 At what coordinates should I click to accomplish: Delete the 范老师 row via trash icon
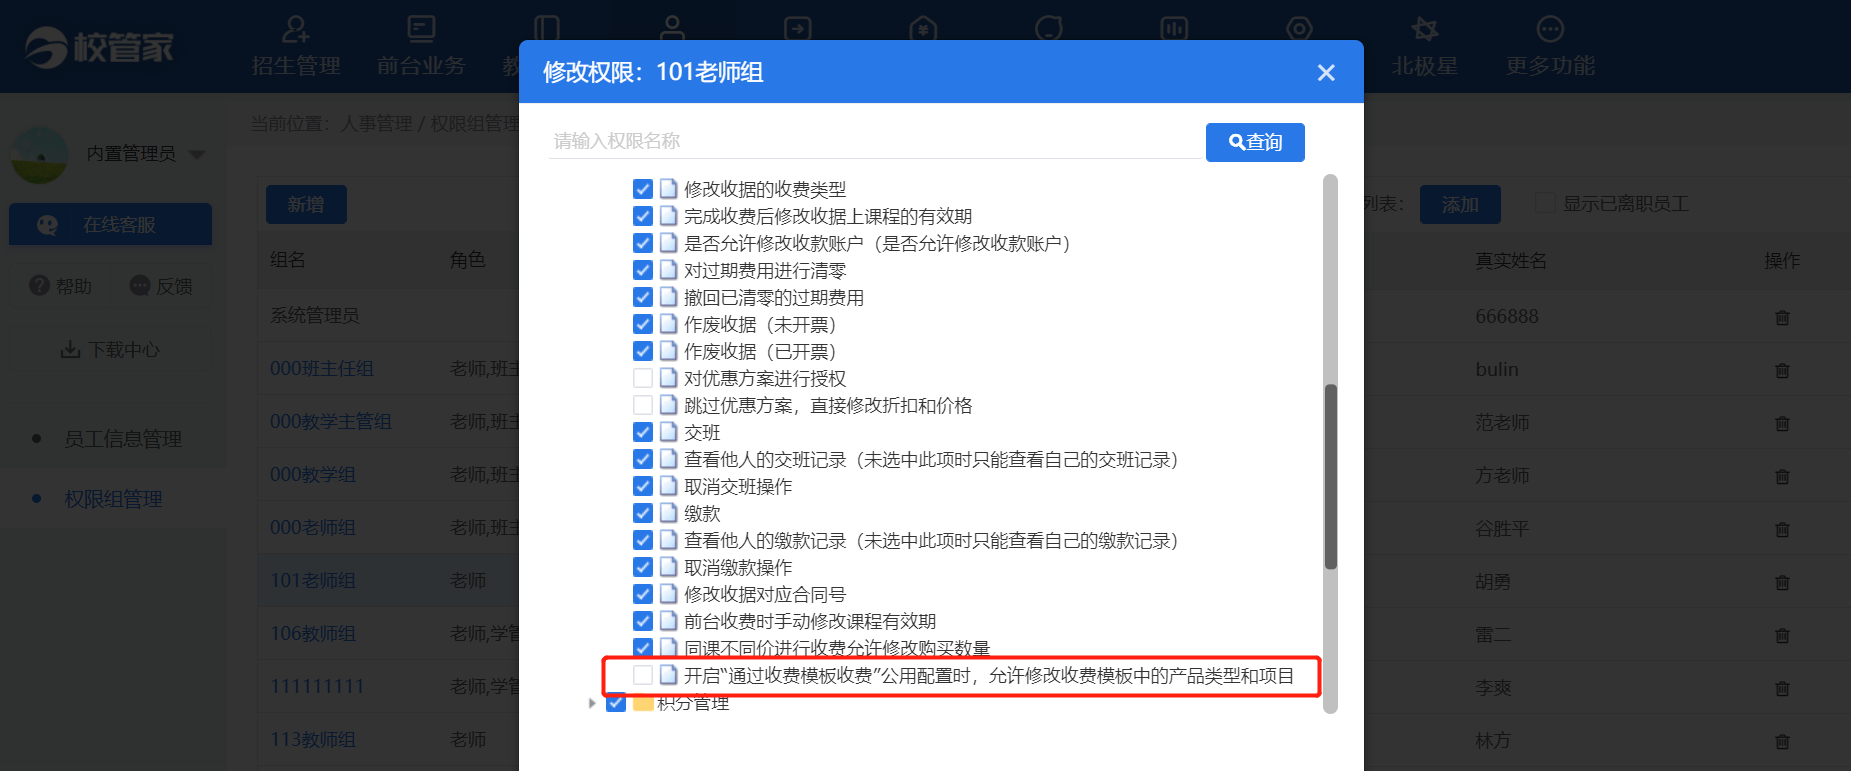click(x=1782, y=423)
